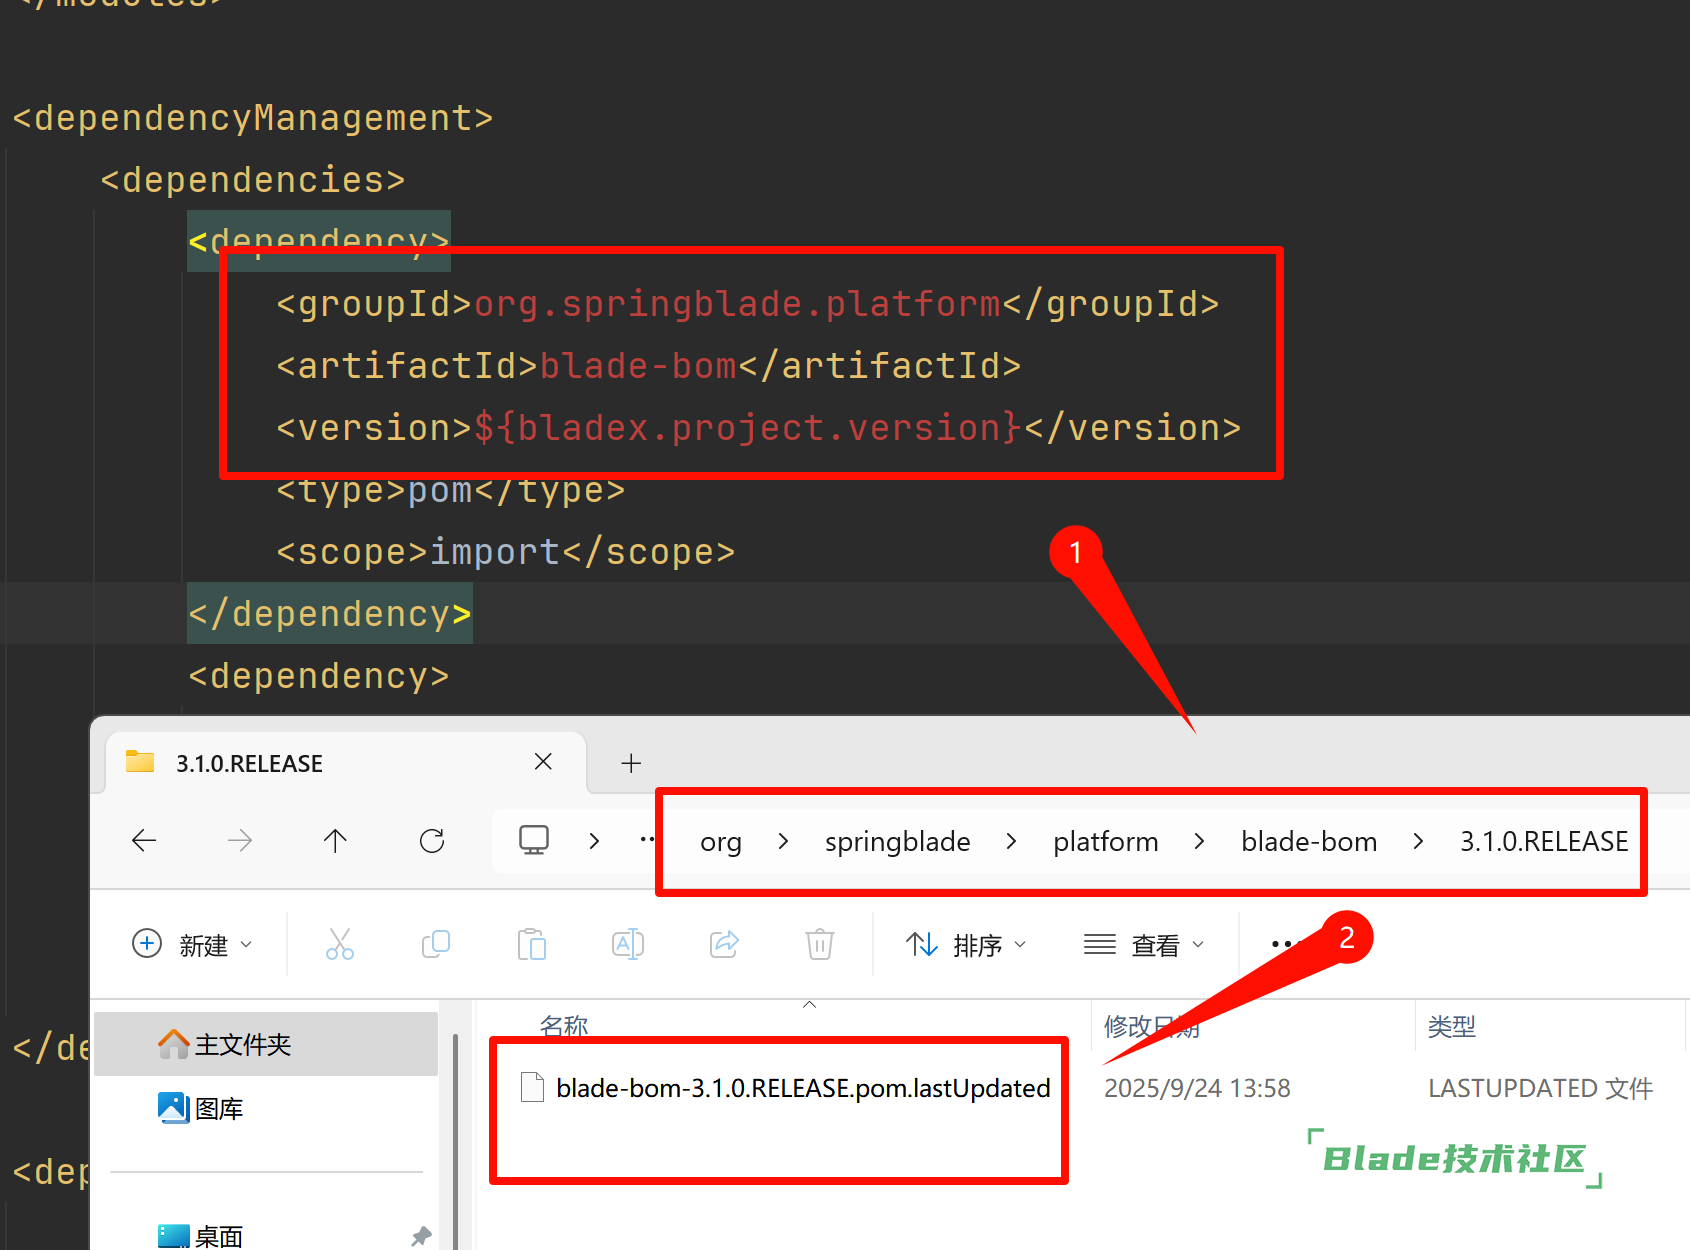Click the bladex.project.version line
Viewport: 1690px width, 1250px height.
point(758,427)
